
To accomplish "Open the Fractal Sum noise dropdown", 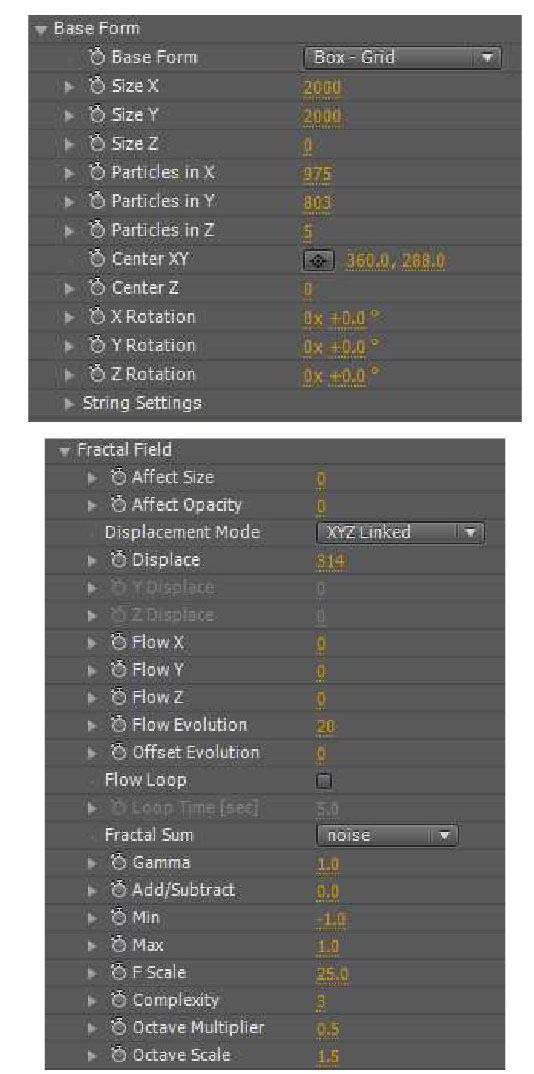I will click(x=387, y=835).
